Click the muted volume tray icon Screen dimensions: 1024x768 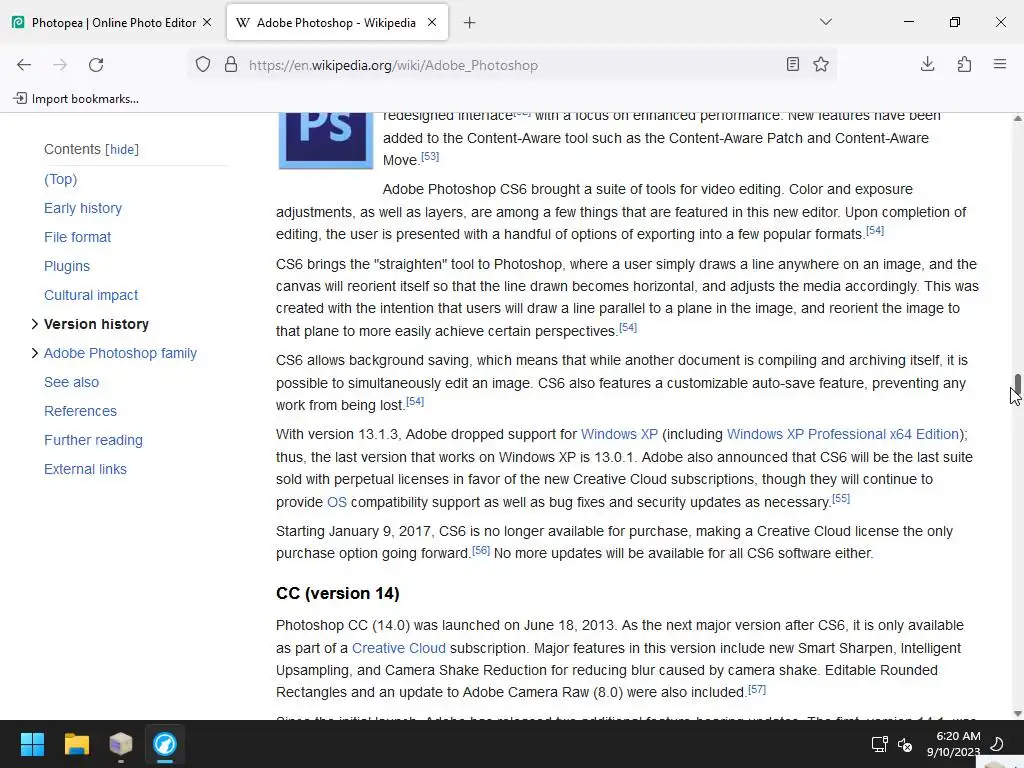(x=905, y=744)
